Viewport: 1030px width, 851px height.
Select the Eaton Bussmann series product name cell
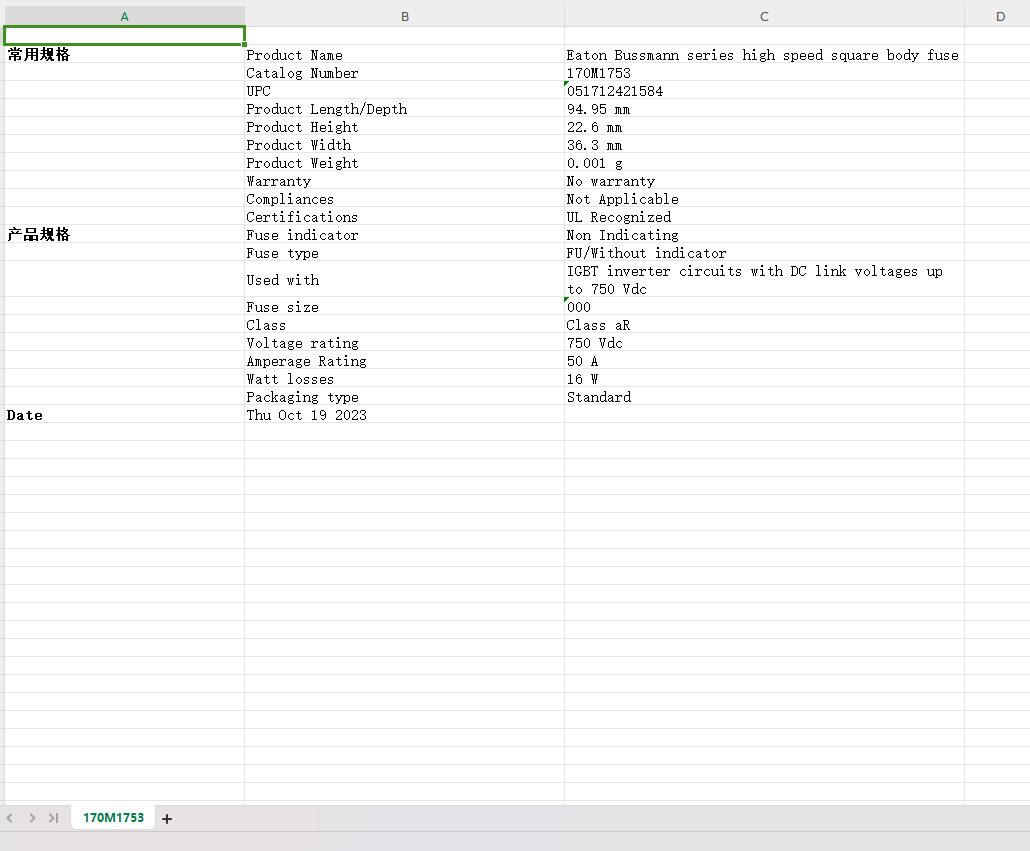(764, 55)
